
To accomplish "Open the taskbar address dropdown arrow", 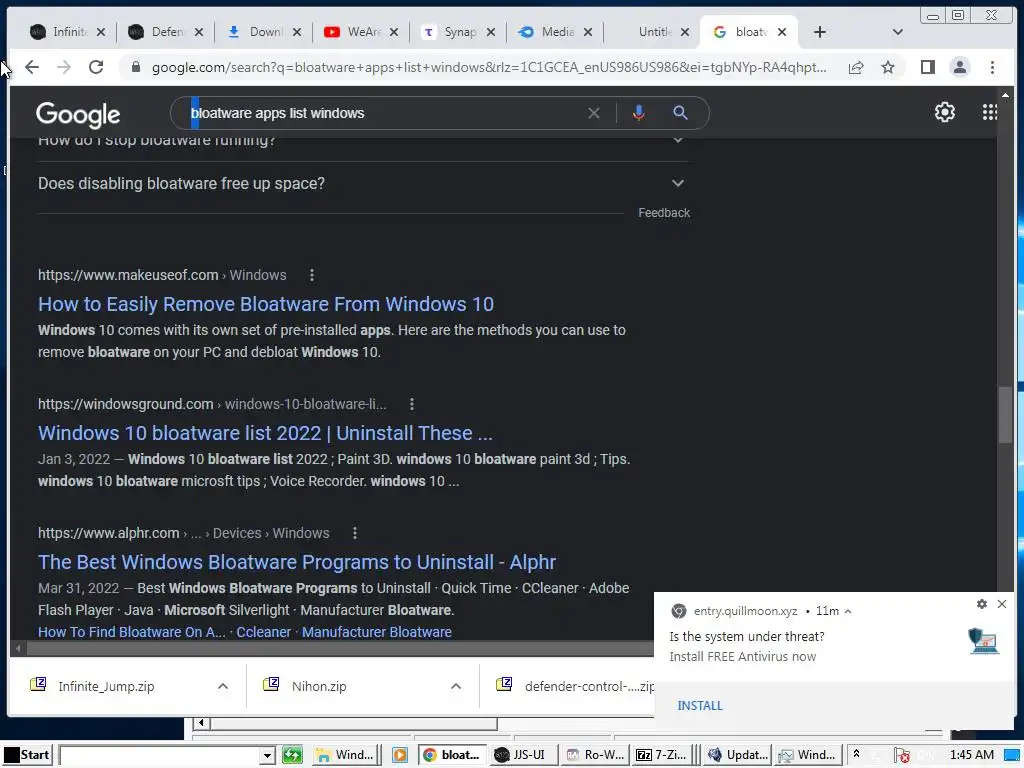I will [266, 756].
